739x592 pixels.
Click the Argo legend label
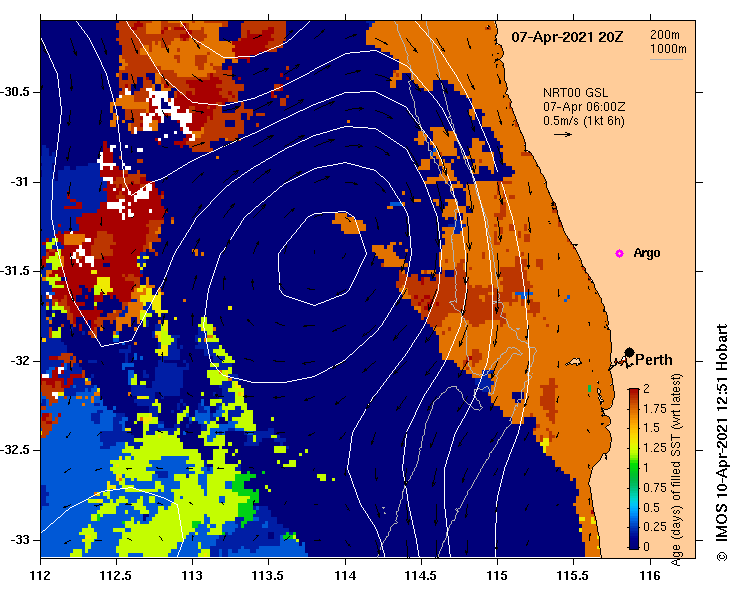647,253
